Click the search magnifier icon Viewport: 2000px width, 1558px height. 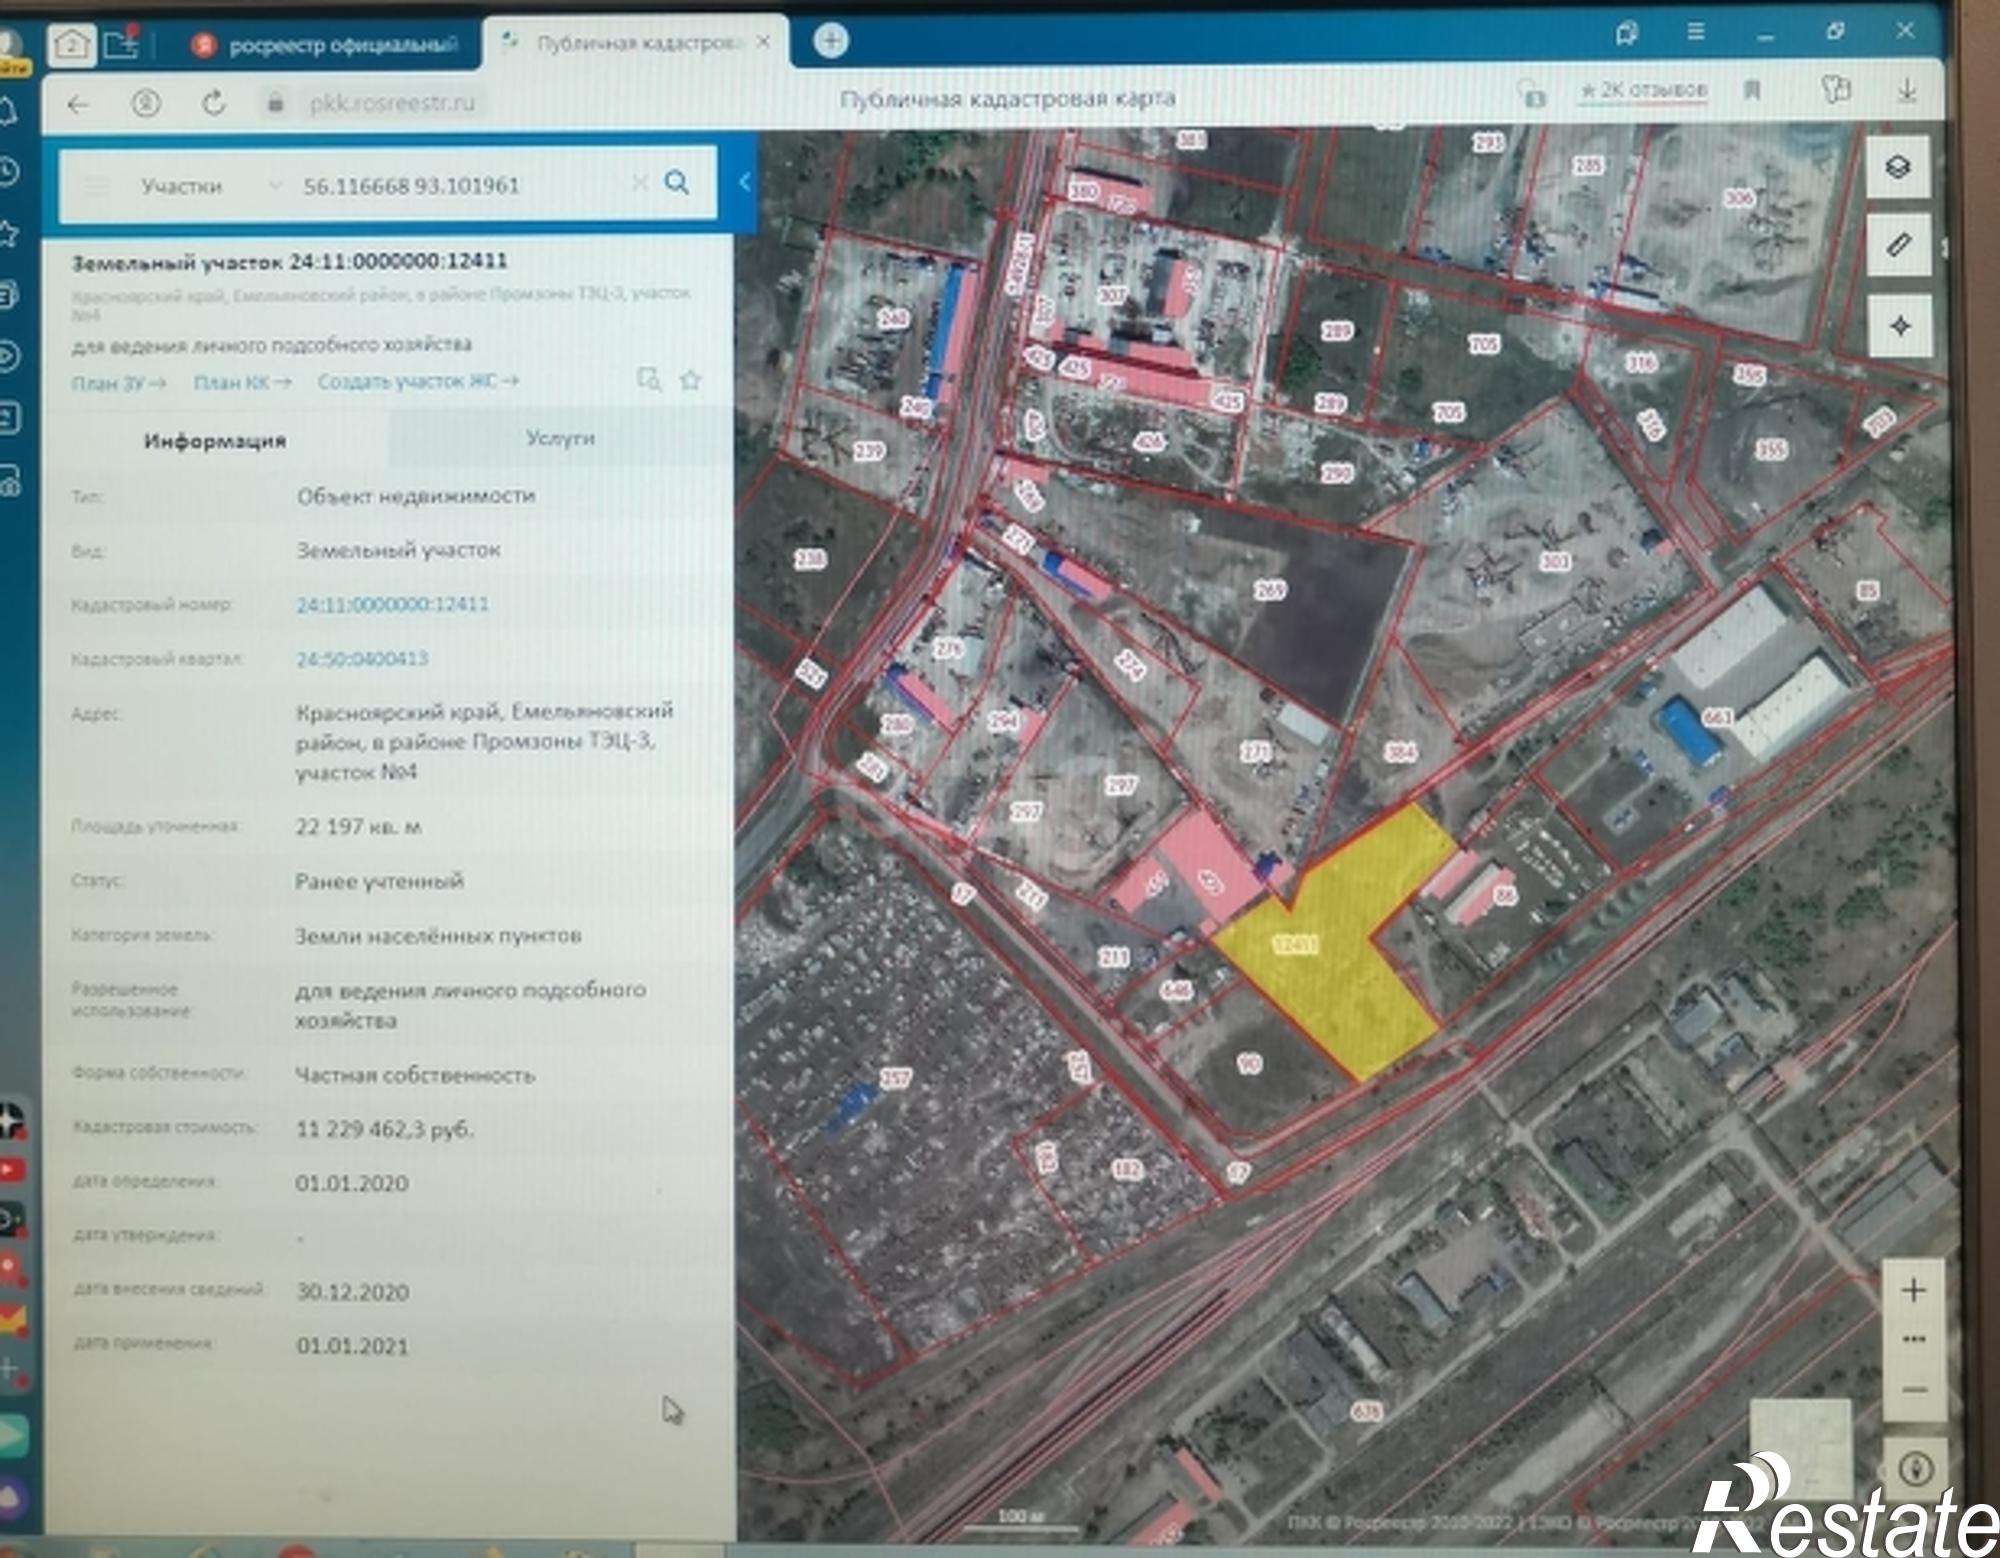(x=677, y=182)
